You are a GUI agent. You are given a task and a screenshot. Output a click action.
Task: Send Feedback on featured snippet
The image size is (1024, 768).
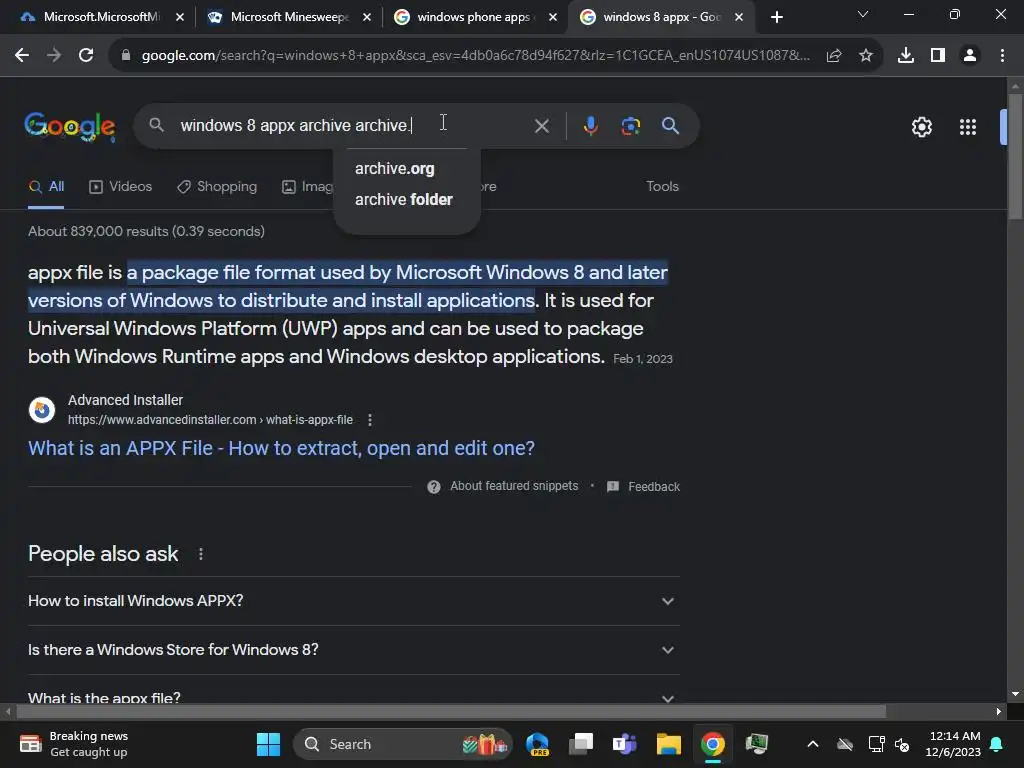click(x=654, y=487)
